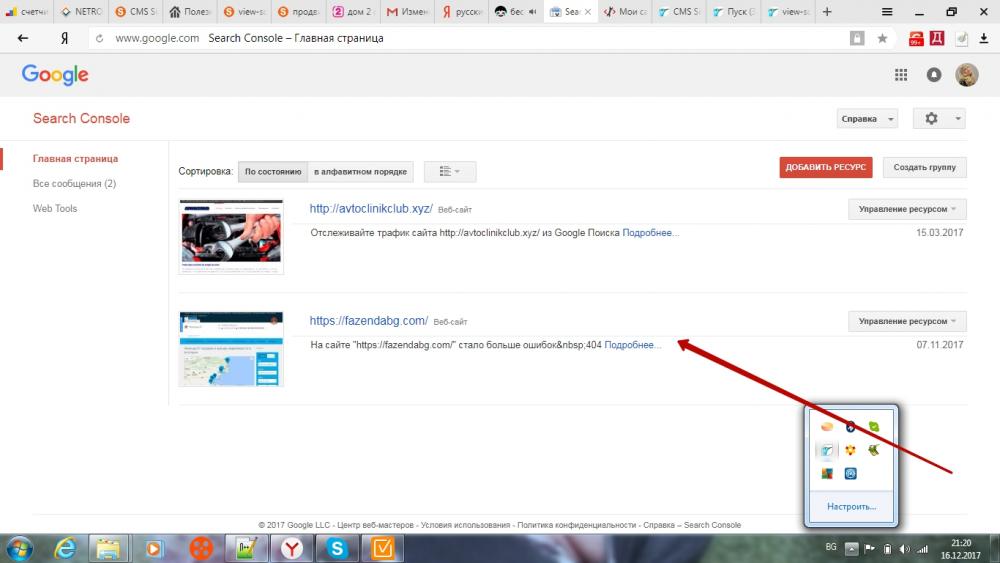
Task: Click the highlighted blue feather tray icon
Action: coord(827,450)
